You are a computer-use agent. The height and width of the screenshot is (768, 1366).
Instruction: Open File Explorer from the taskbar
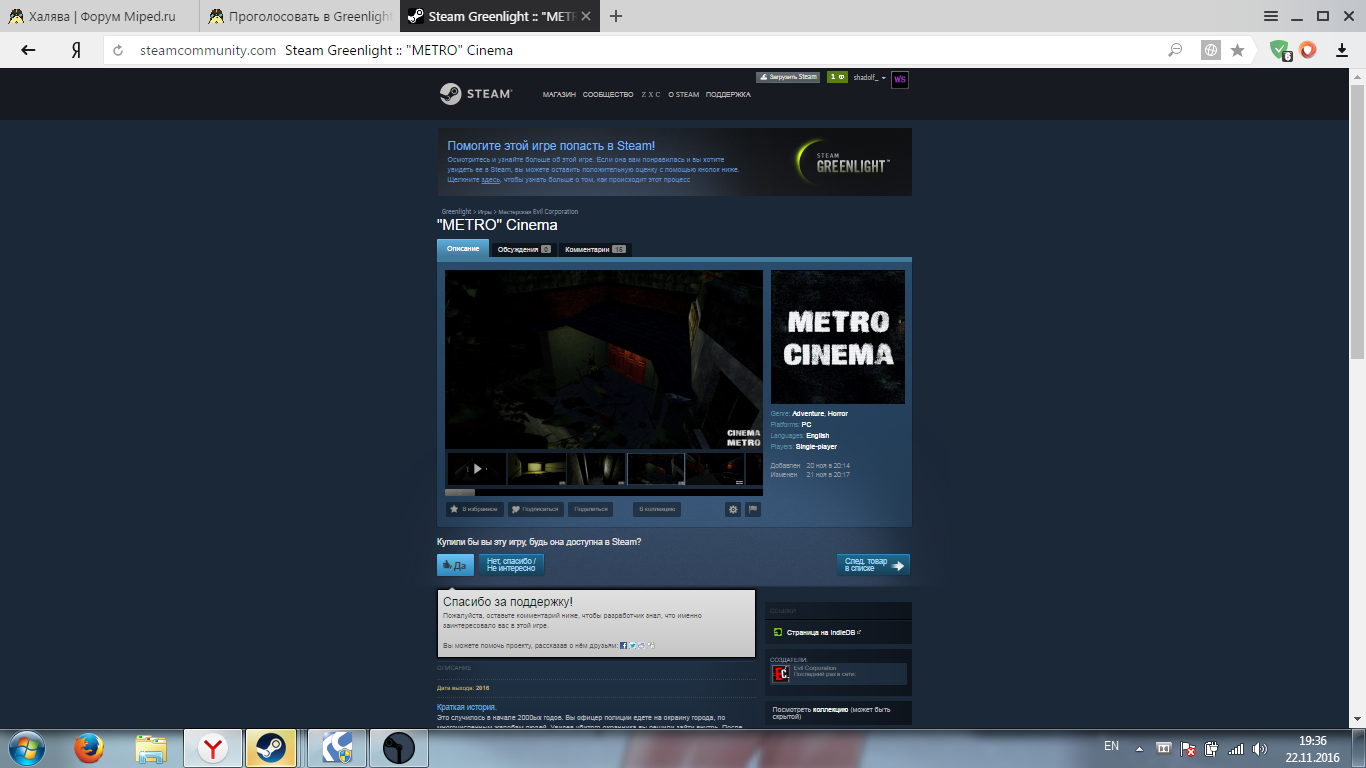pos(151,748)
